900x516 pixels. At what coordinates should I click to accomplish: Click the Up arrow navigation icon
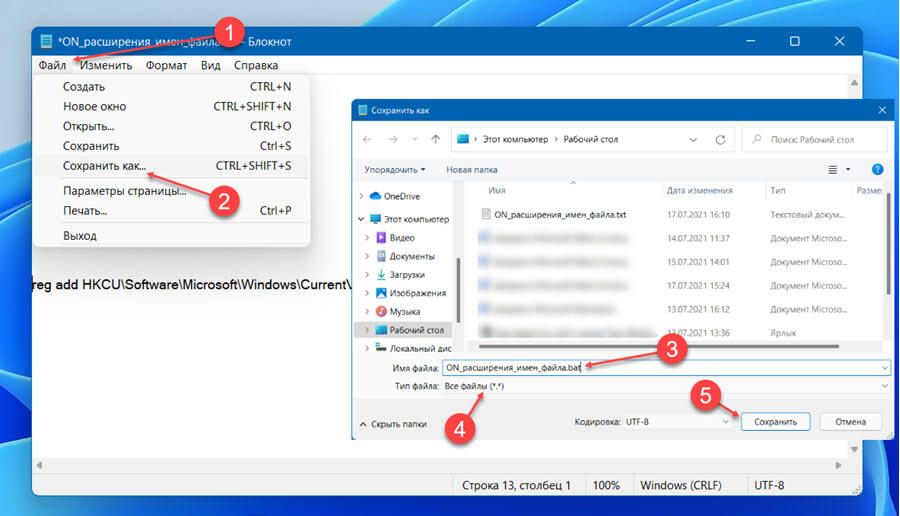click(436, 139)
